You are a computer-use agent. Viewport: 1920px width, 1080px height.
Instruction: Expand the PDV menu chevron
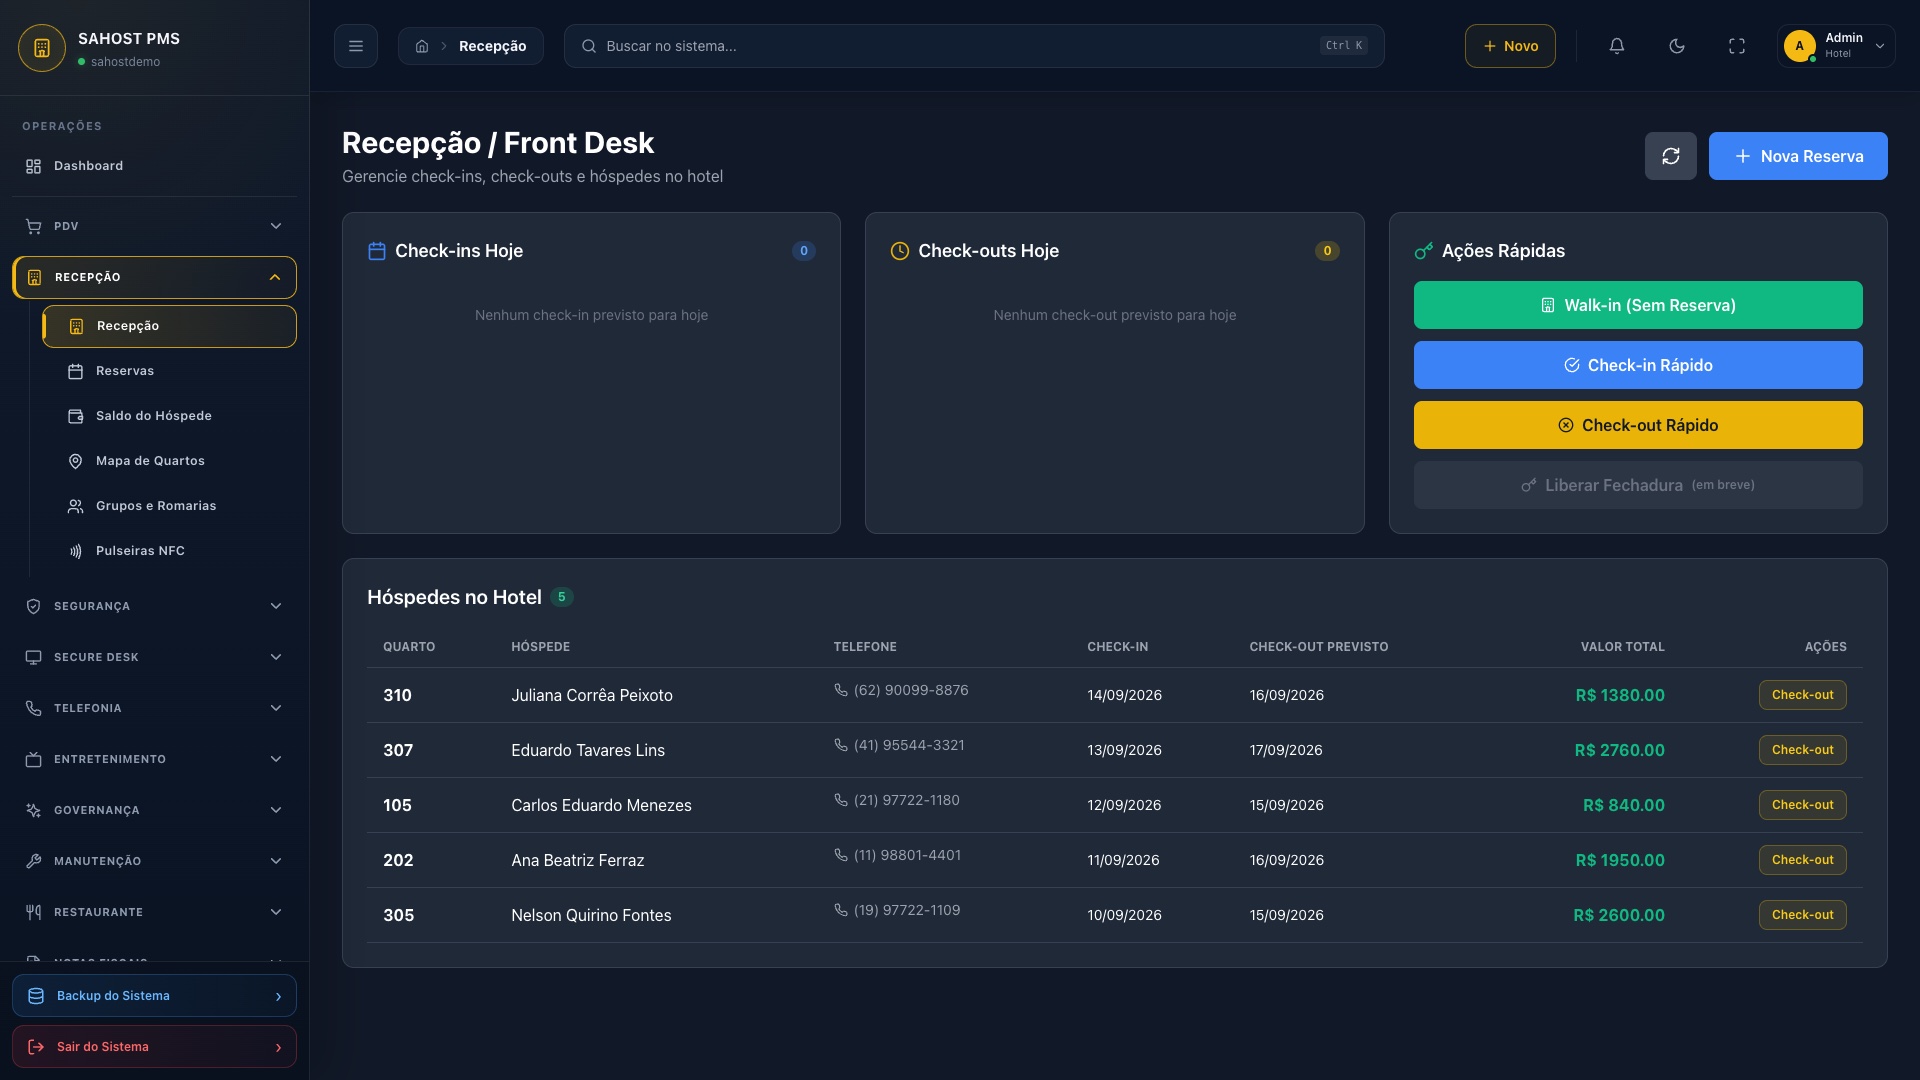(276, 226)
